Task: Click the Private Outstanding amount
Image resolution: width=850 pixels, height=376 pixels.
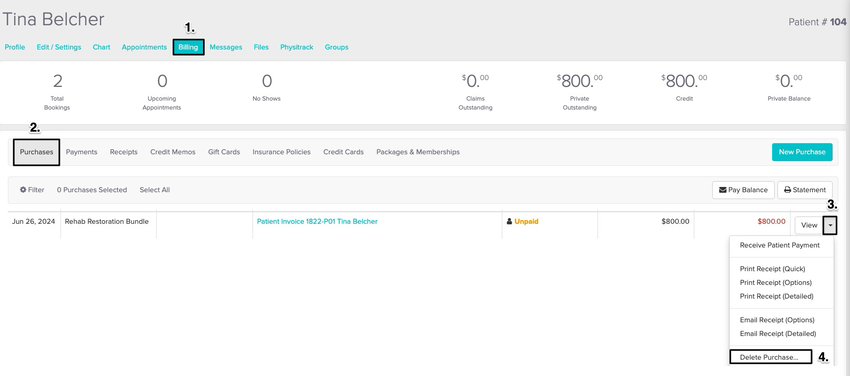Action: pos(579,81)
